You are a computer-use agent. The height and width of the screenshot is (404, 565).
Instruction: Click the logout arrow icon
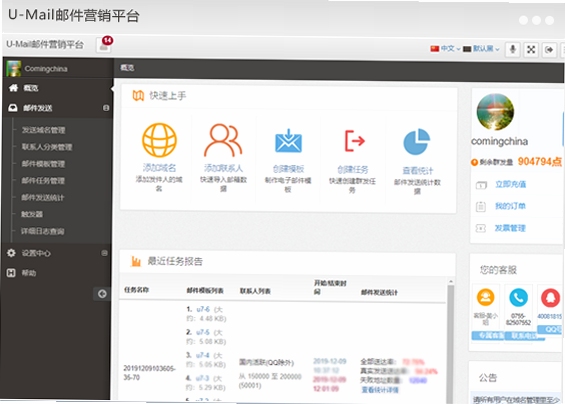pos(549,50)
